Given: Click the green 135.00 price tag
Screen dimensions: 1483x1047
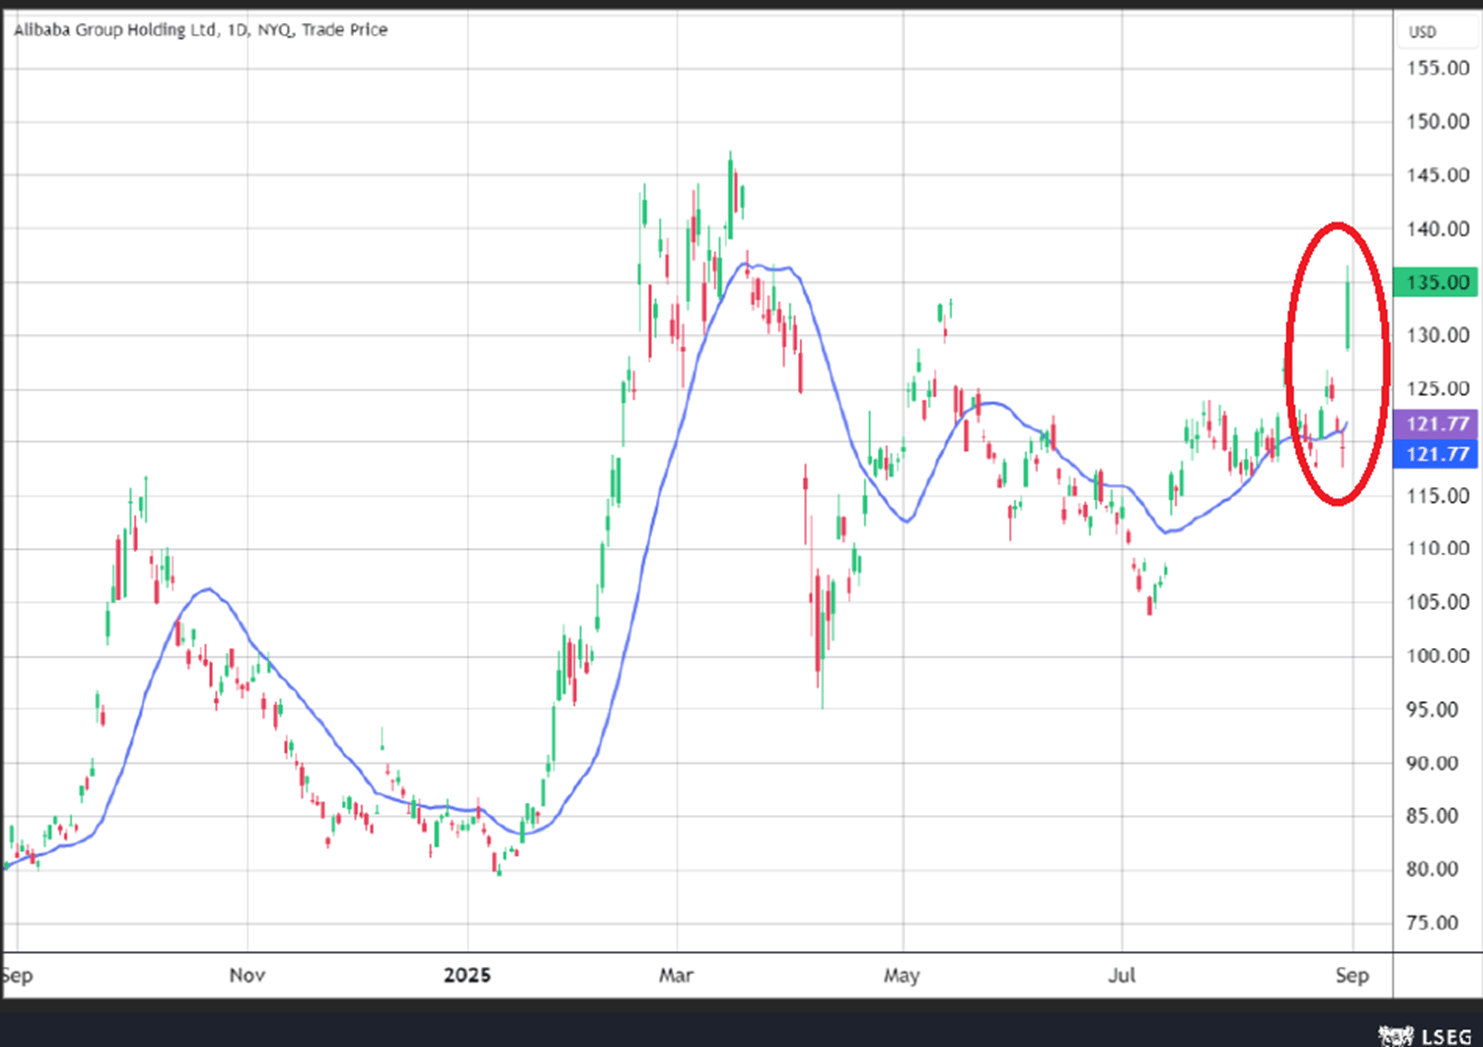Looking at the screenshot, I should [1437, 282].
